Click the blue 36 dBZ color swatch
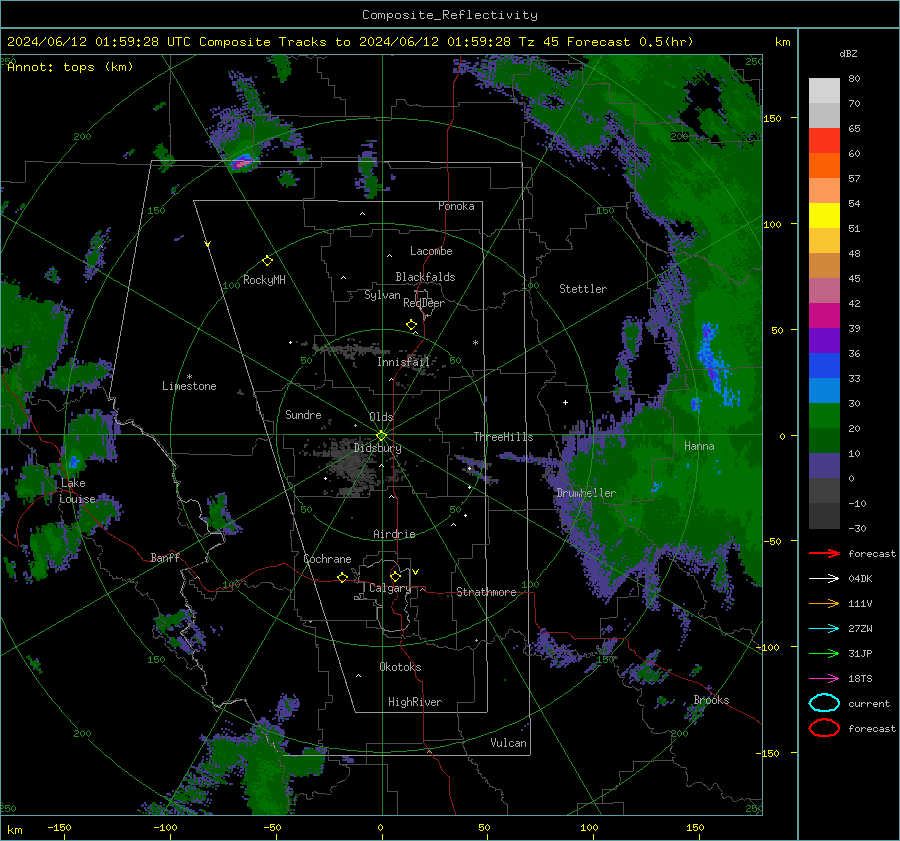This screenshot has width=900, height=841. click(824, 365)
